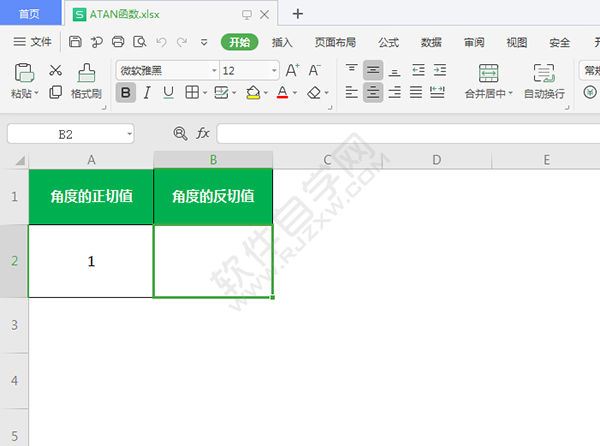Align text right
This screenshot has width=600, height=446.
coord(395,92)
